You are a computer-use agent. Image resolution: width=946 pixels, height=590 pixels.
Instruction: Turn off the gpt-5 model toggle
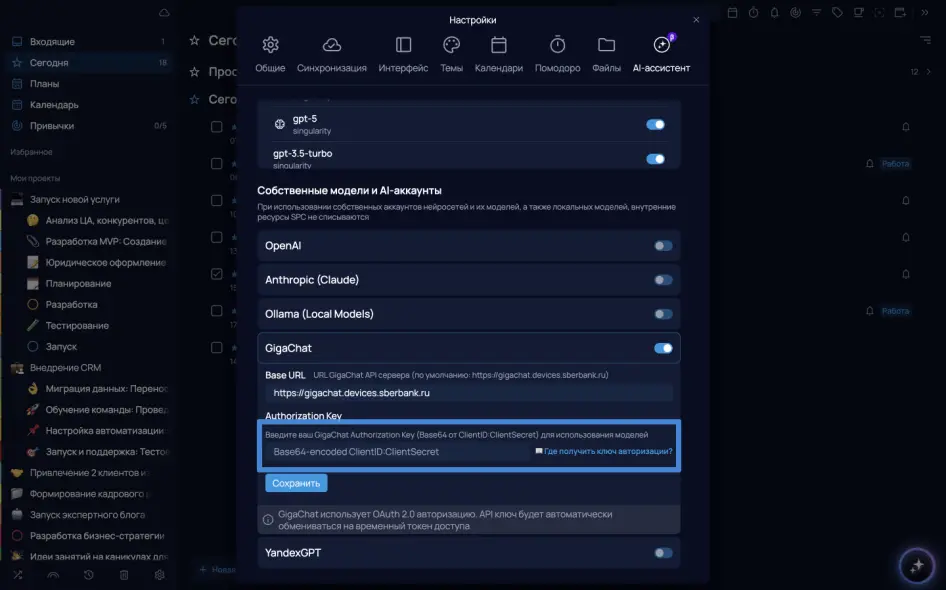click(x=655, y=125)
